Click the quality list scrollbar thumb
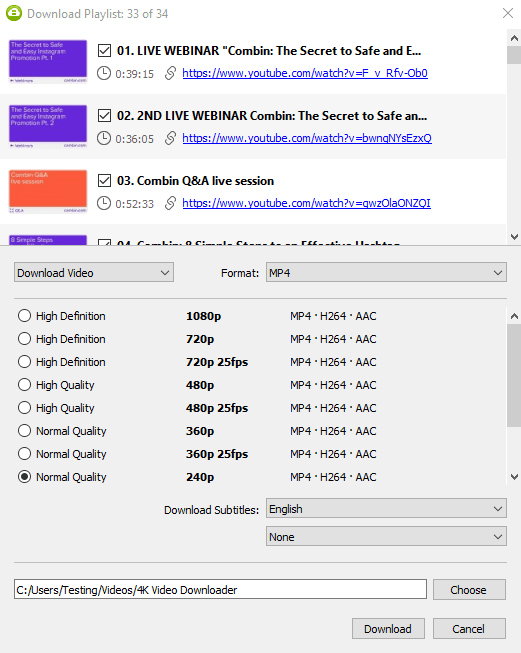Screen dimensions: 521x653 (514, 376)
